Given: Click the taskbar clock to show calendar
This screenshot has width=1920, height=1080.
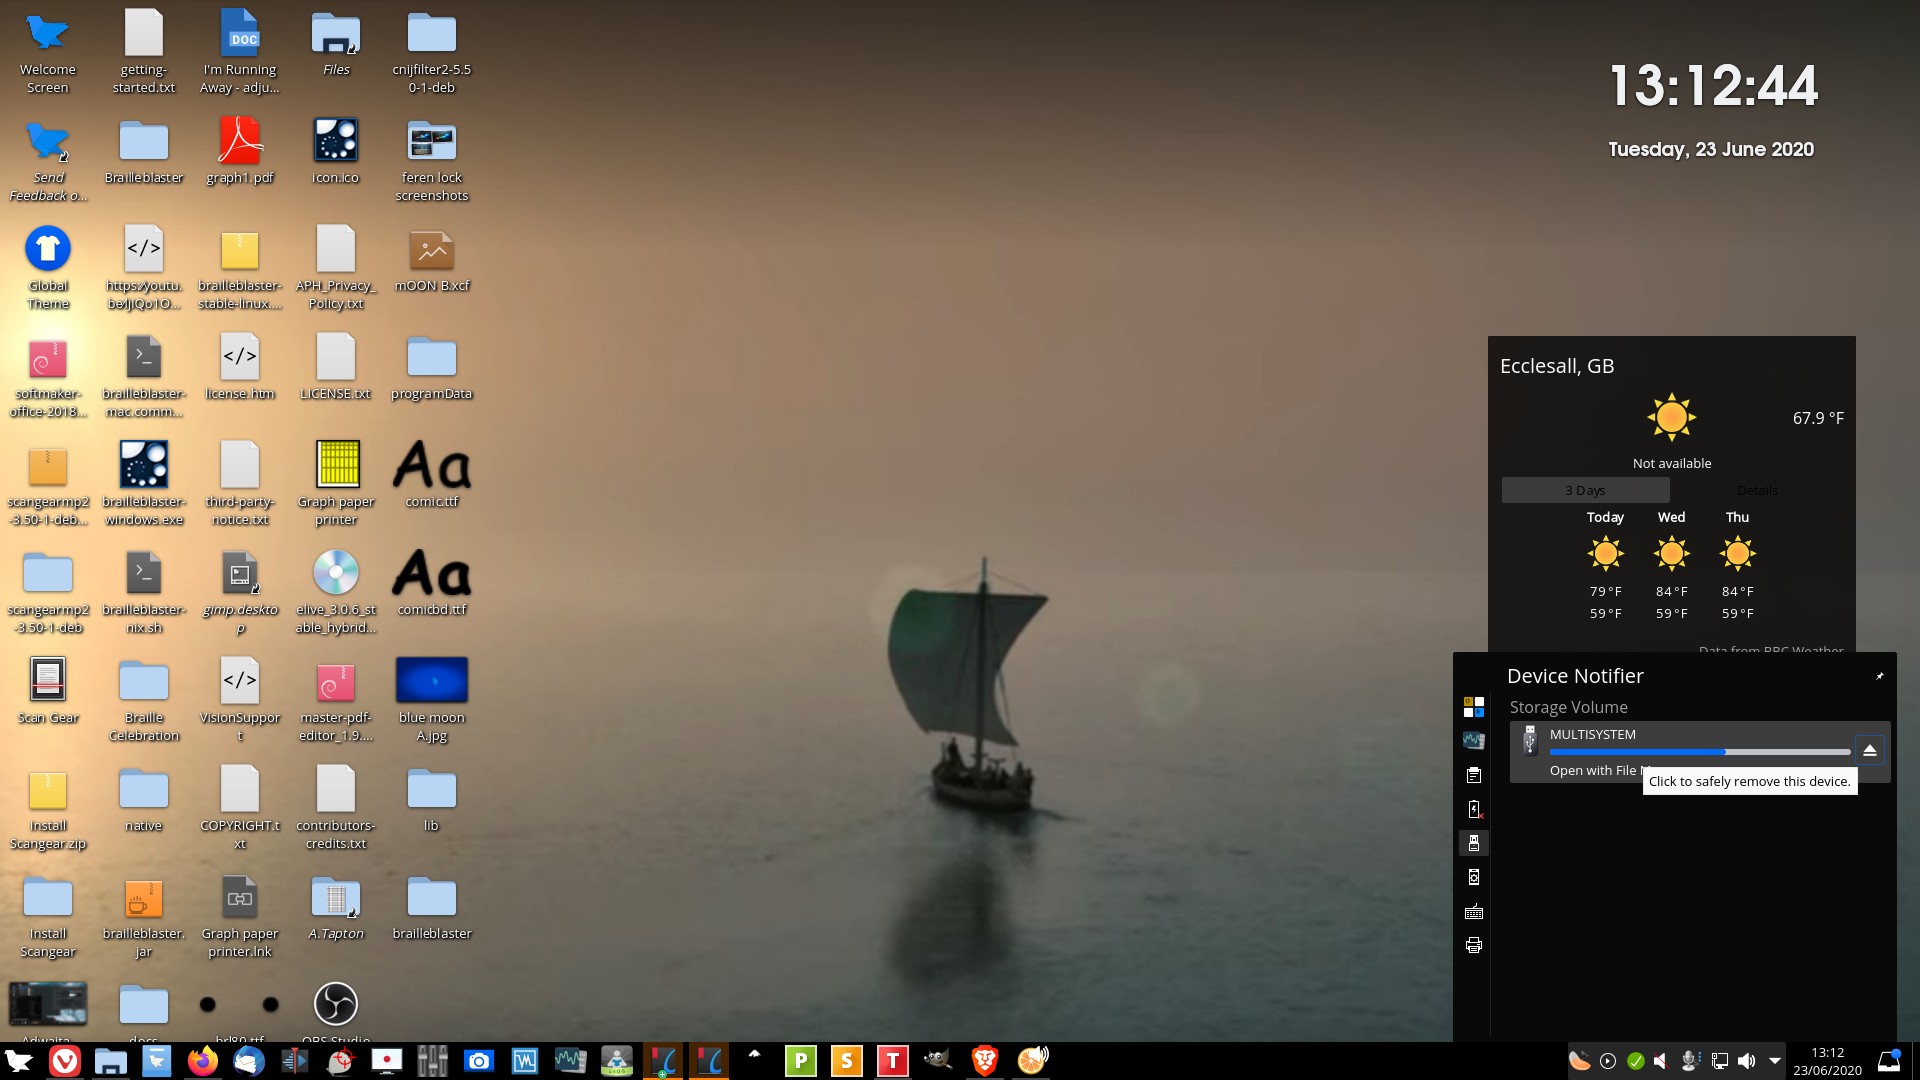Looking at the screenshot, I should 1827,1061.
